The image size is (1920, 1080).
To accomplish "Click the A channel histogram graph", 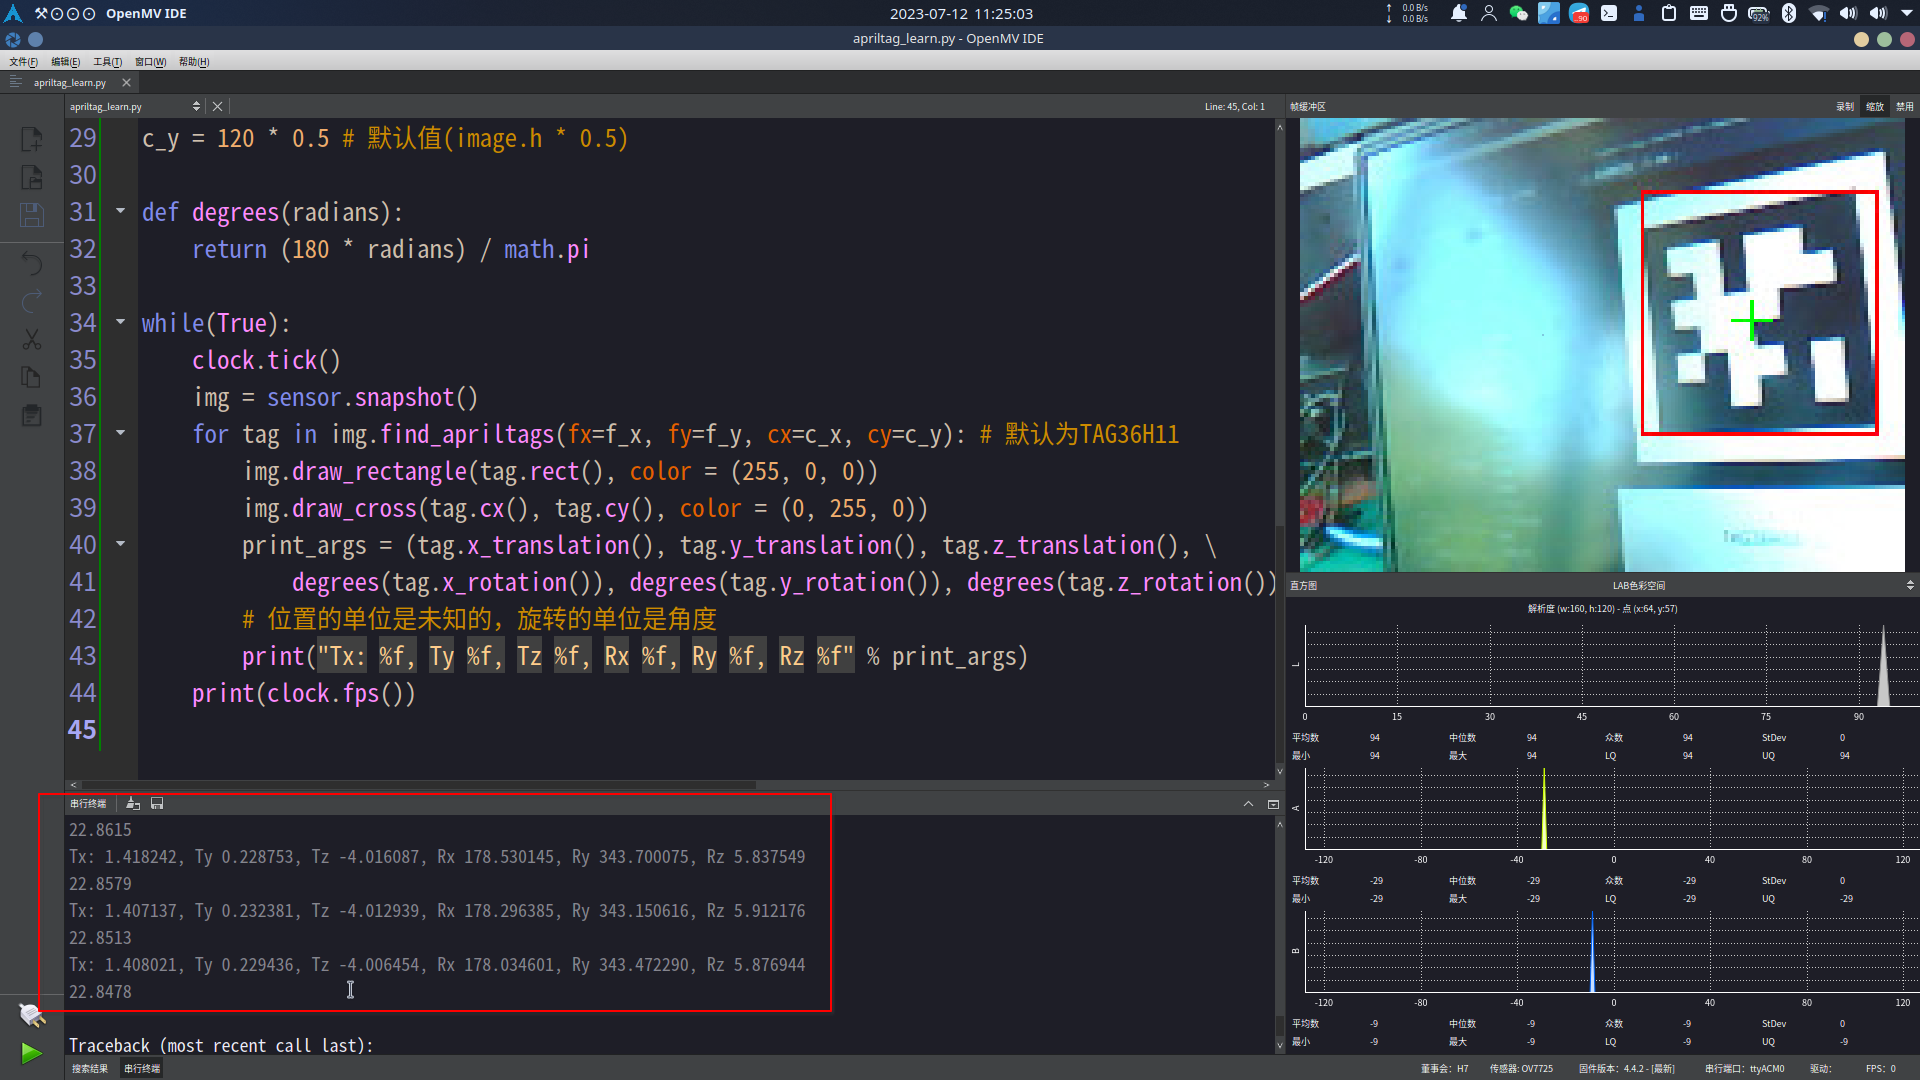I will click(x=1611, y=809).
